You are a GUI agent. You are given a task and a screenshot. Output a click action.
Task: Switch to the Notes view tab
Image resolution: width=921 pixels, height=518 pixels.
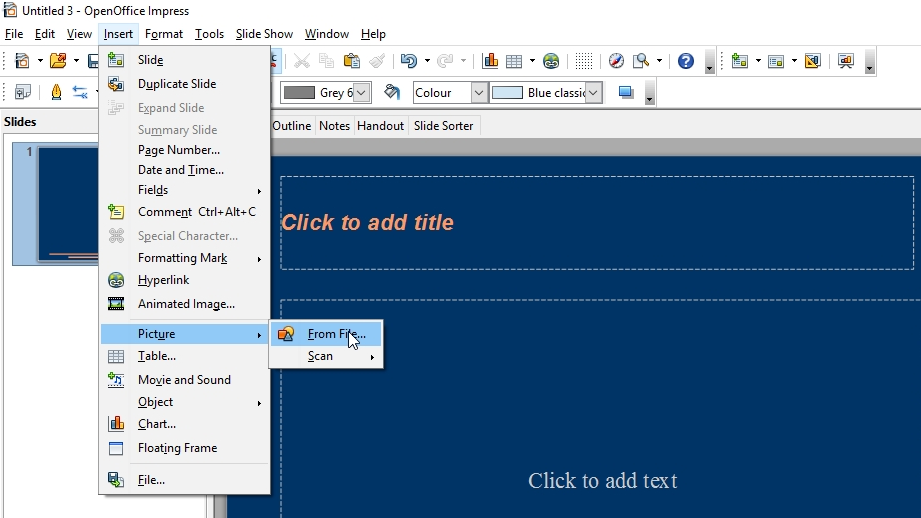click(x=334, y=126)
